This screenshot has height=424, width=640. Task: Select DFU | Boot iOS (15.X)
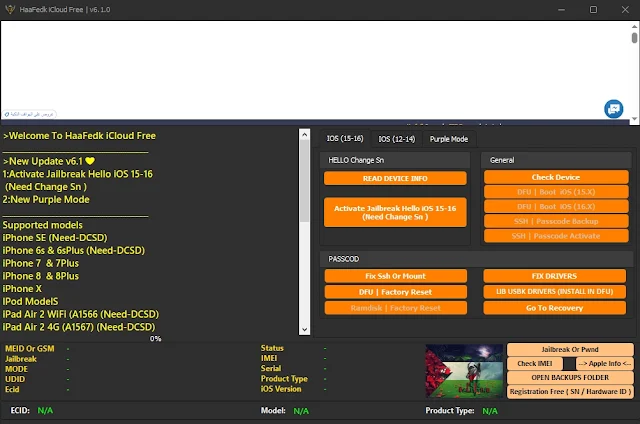point(556,192)
